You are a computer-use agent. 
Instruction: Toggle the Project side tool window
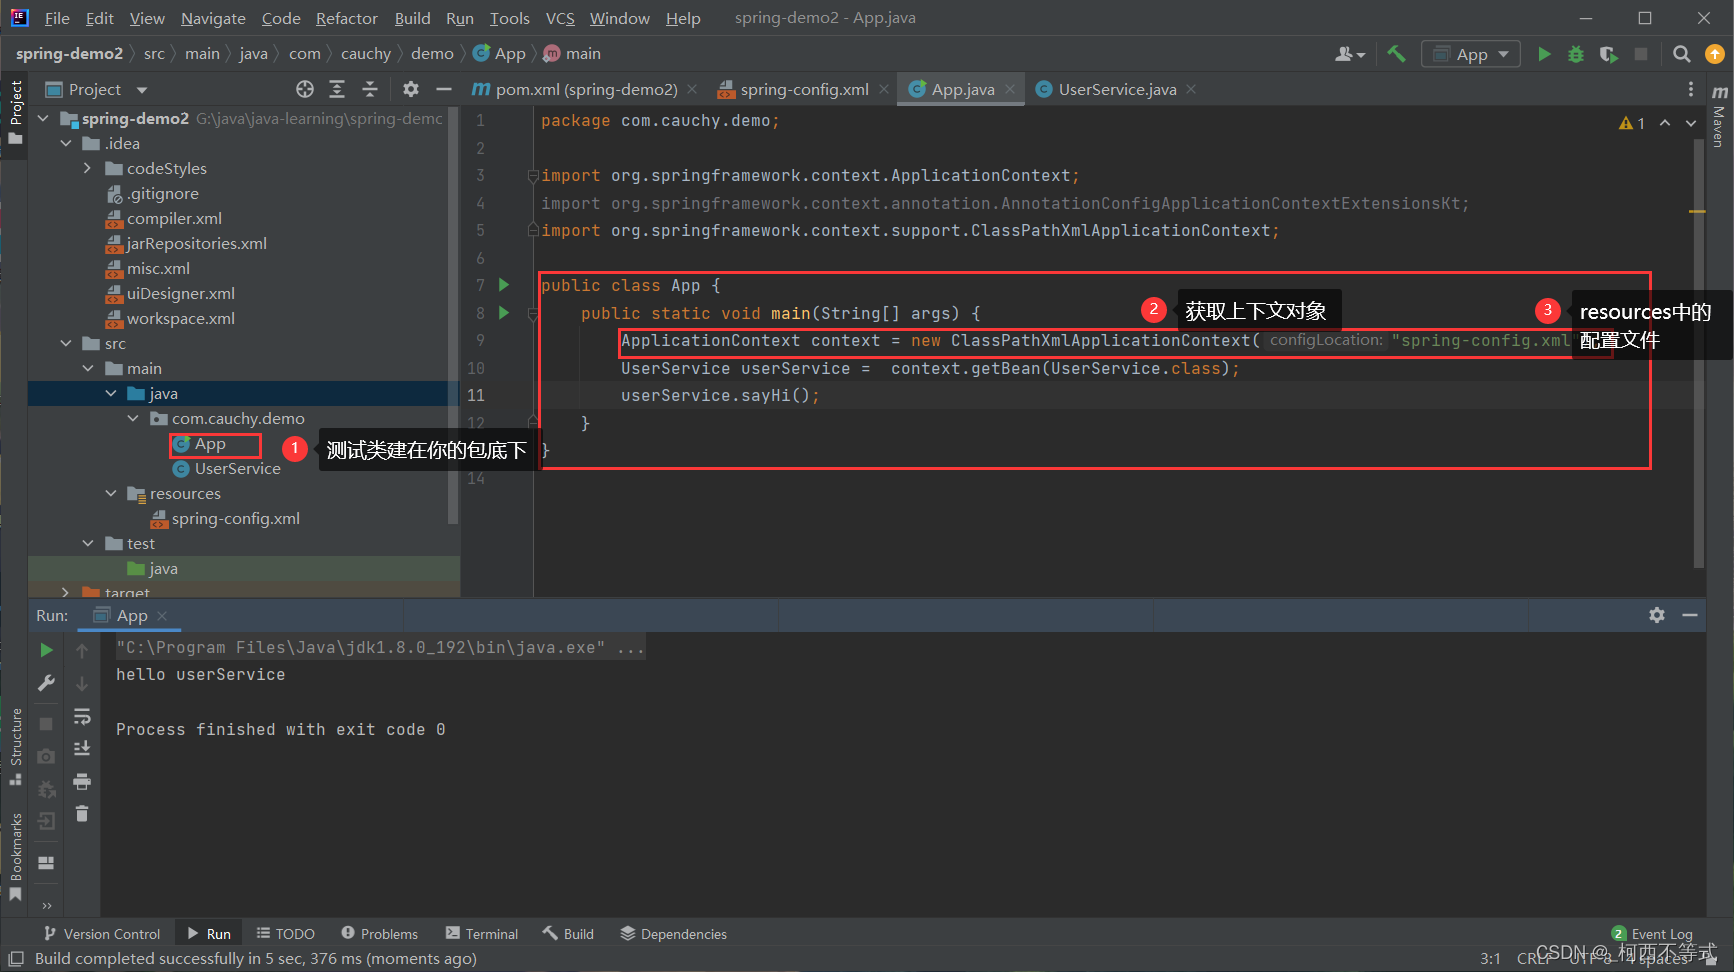16,111
